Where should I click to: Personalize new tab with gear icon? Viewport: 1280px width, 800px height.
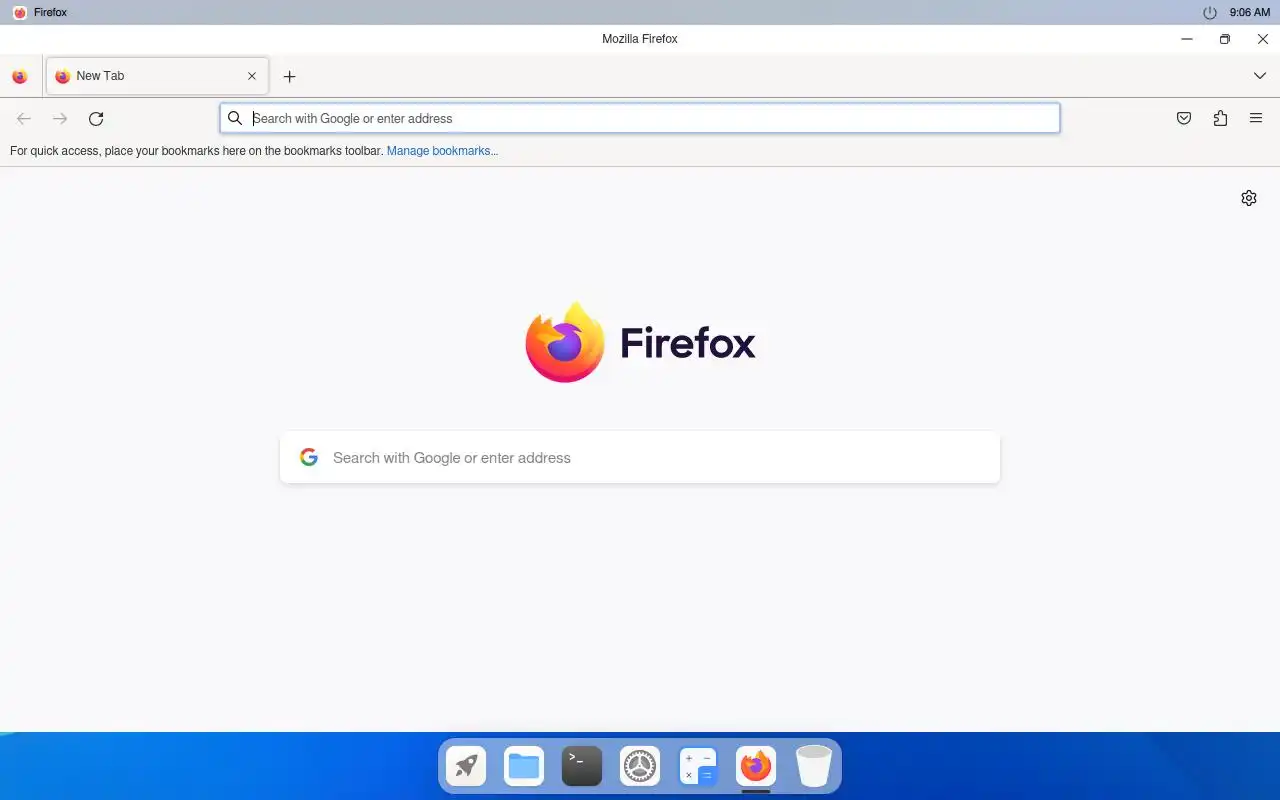click(1248, 198)
